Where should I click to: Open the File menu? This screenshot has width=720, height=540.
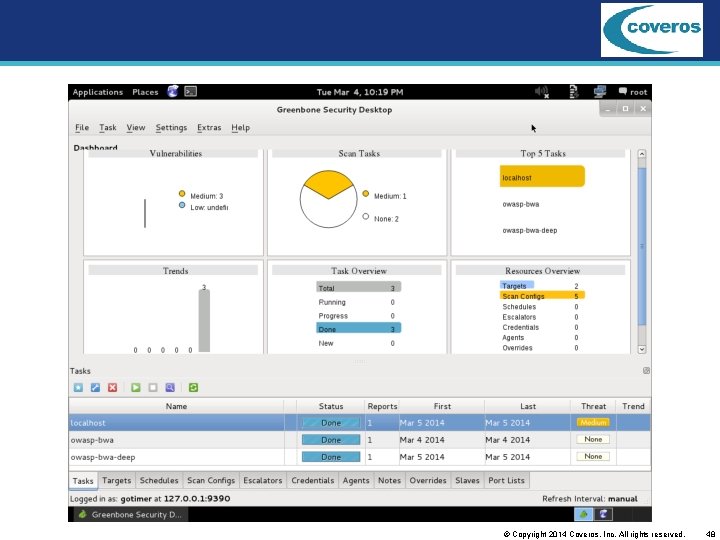click(82, 128)
